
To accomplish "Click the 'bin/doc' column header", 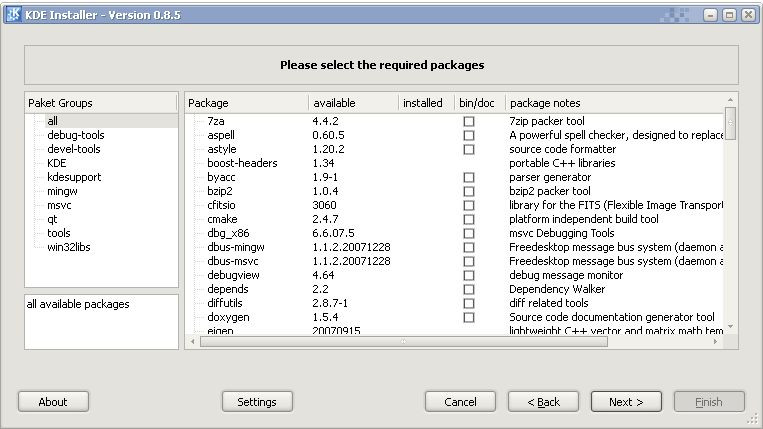I will coord(479,103).
